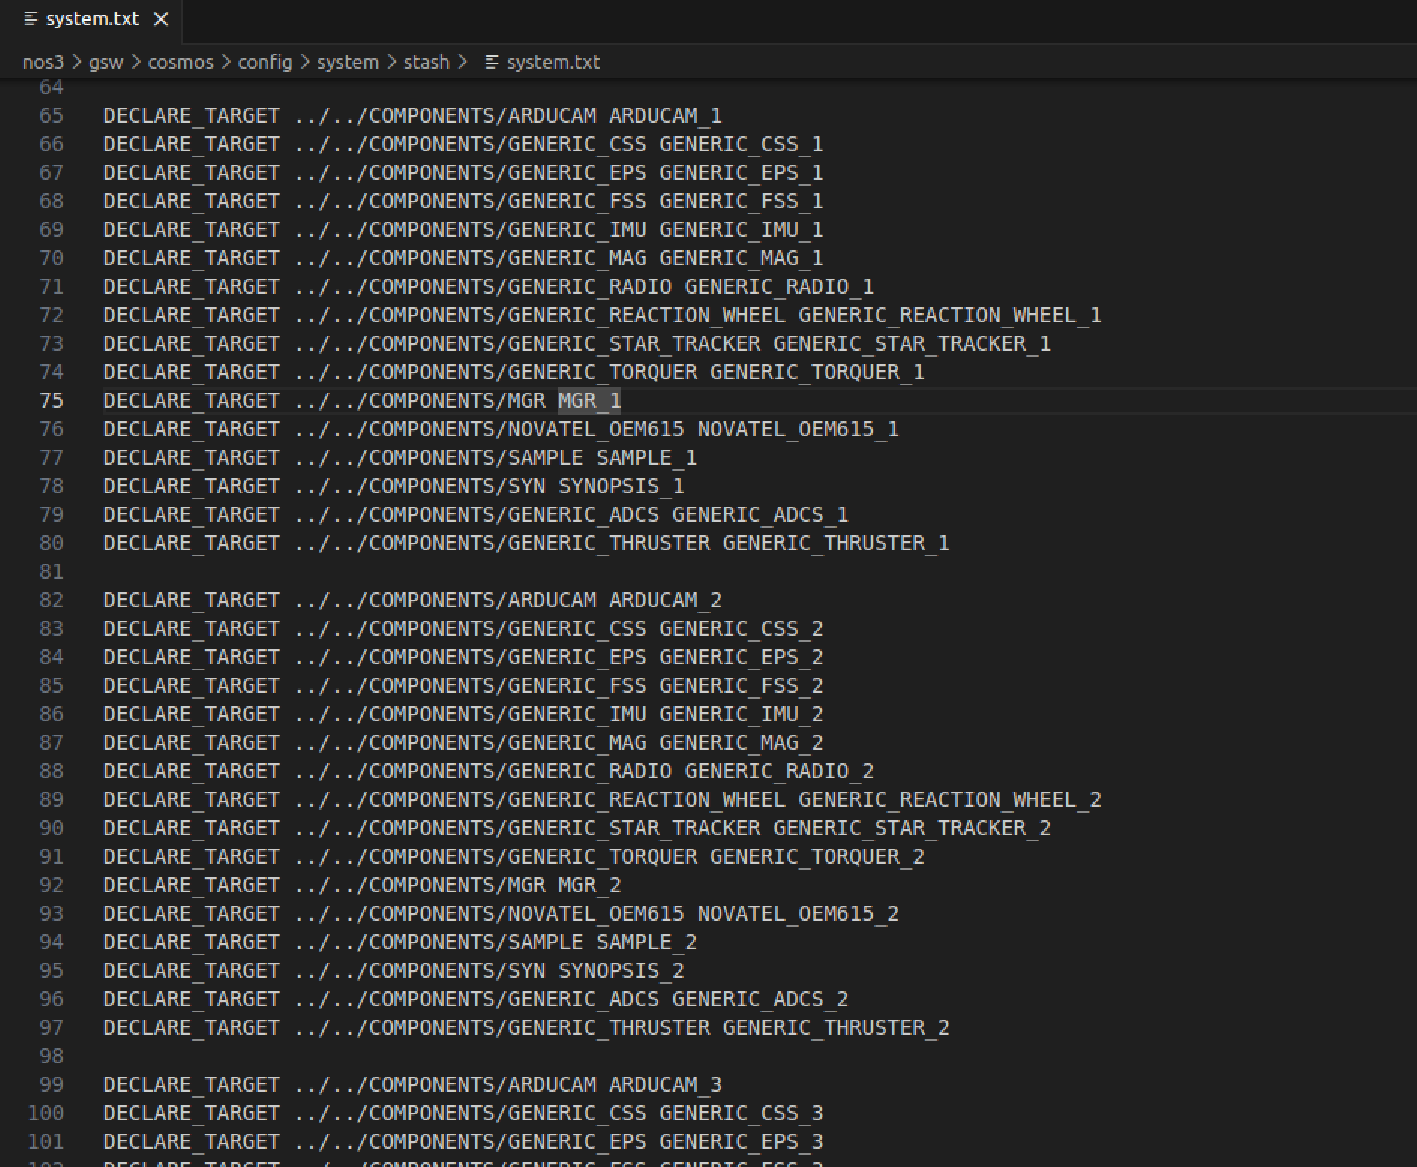Click GENERIC_STAR_TRACKER_1 on line 73

coord(912,344)
